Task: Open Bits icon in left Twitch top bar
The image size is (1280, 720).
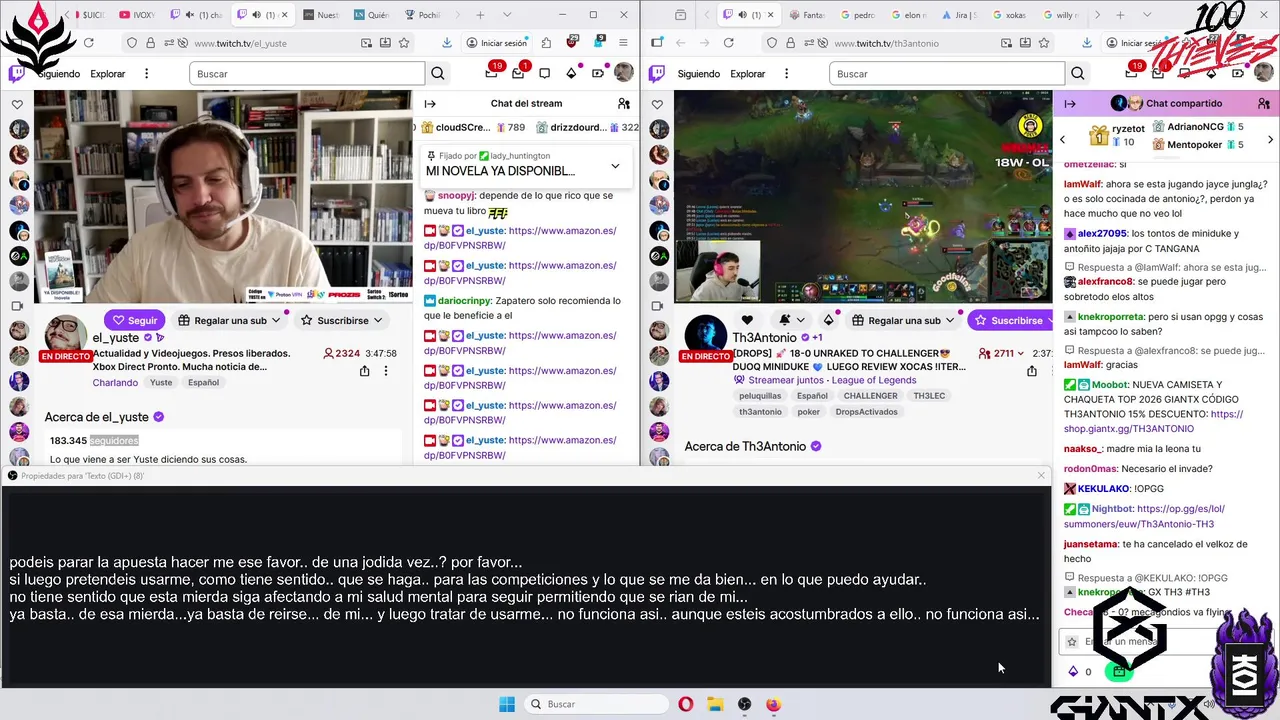Action: pos(571,73)
